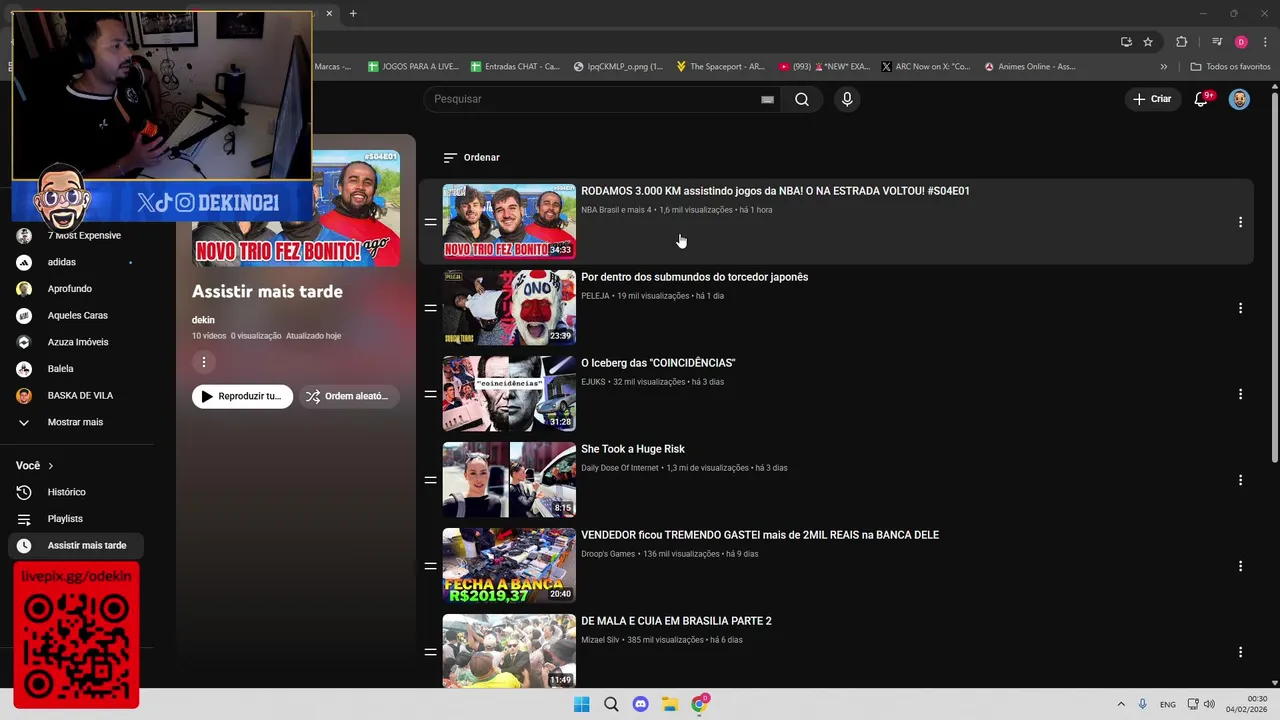The height and width of the screenshot is (720, 1280).
Task: Visit the PELEJA channel link
Action: [x=595, y=296]
